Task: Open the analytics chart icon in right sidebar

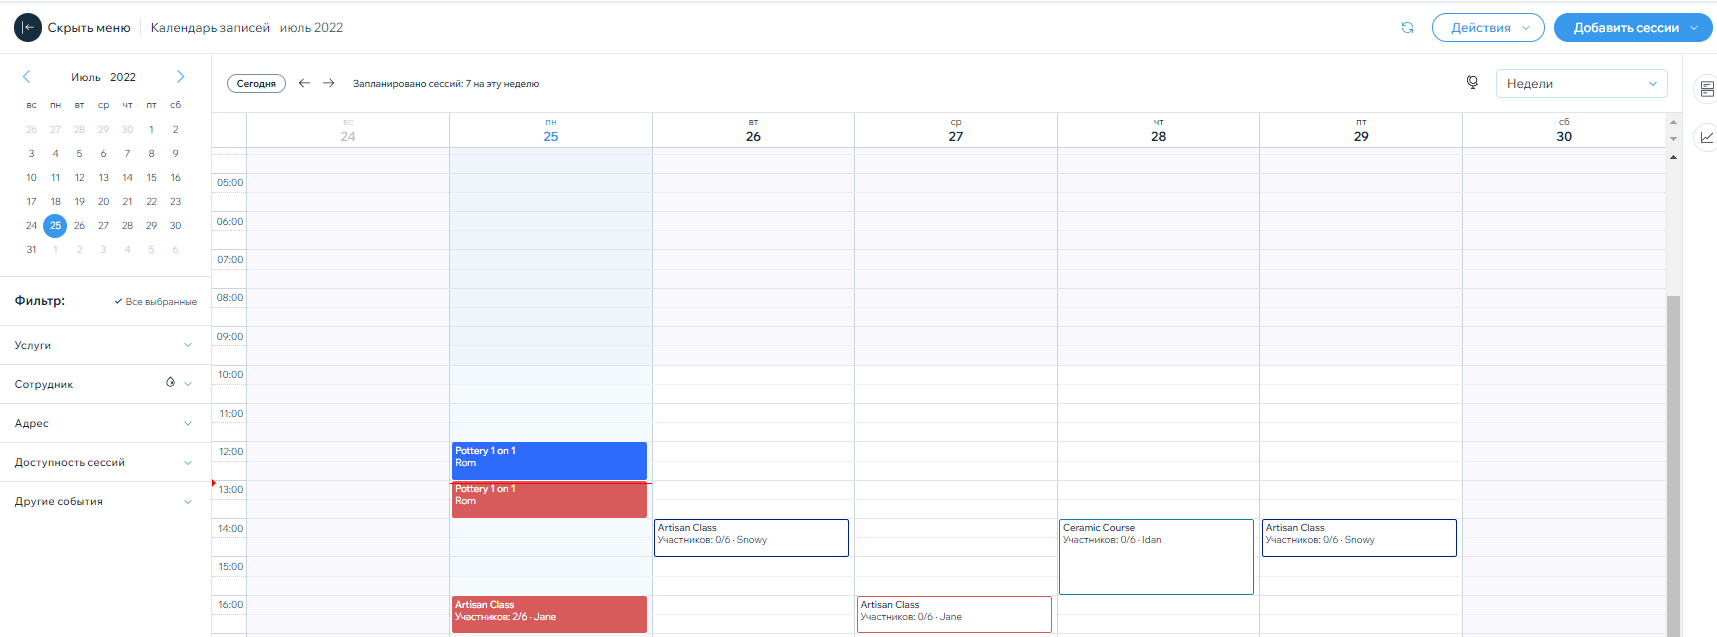Action: pos(1706,137)
